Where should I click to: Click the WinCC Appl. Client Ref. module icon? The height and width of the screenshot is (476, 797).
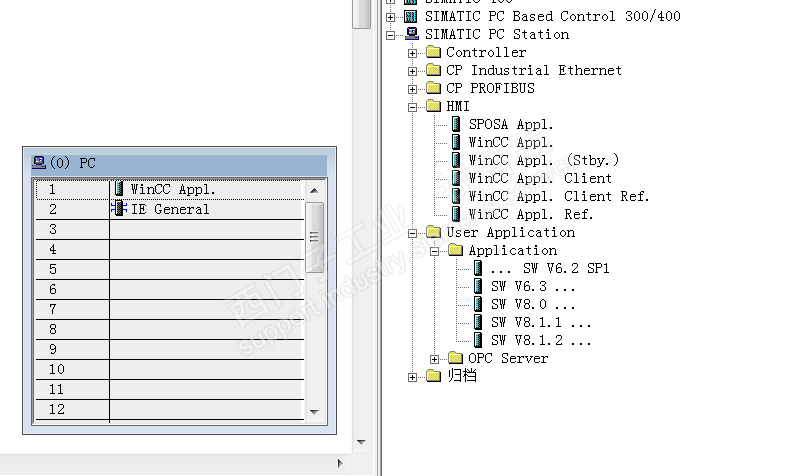(x=456, y=196)
